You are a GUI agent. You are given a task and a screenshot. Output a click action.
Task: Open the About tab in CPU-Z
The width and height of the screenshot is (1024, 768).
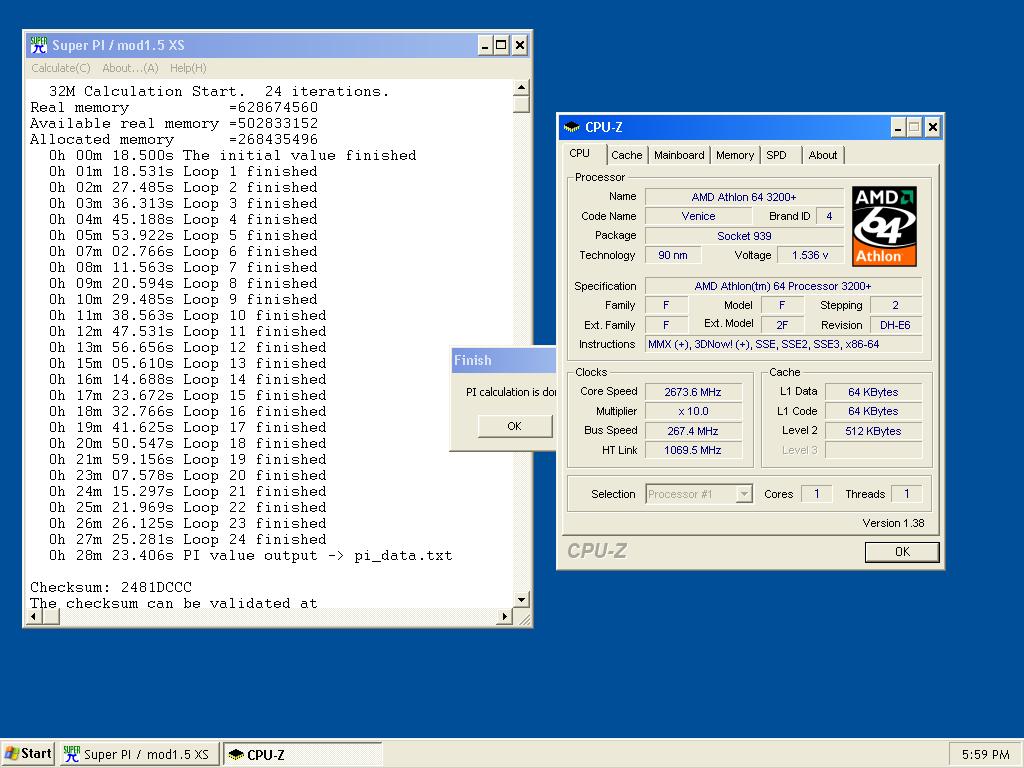click(x=823, y=155)
